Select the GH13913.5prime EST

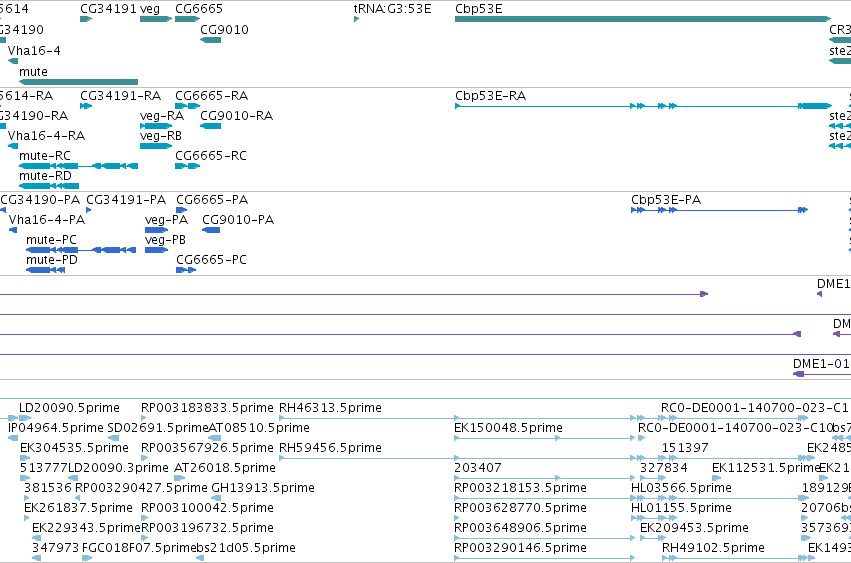click(x=216, y=498)
